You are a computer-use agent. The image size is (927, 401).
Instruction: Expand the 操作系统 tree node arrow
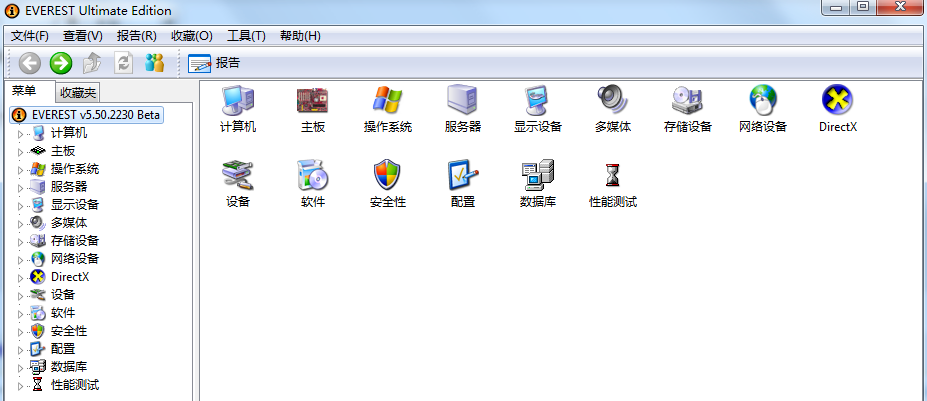click(x=20, y=170)
